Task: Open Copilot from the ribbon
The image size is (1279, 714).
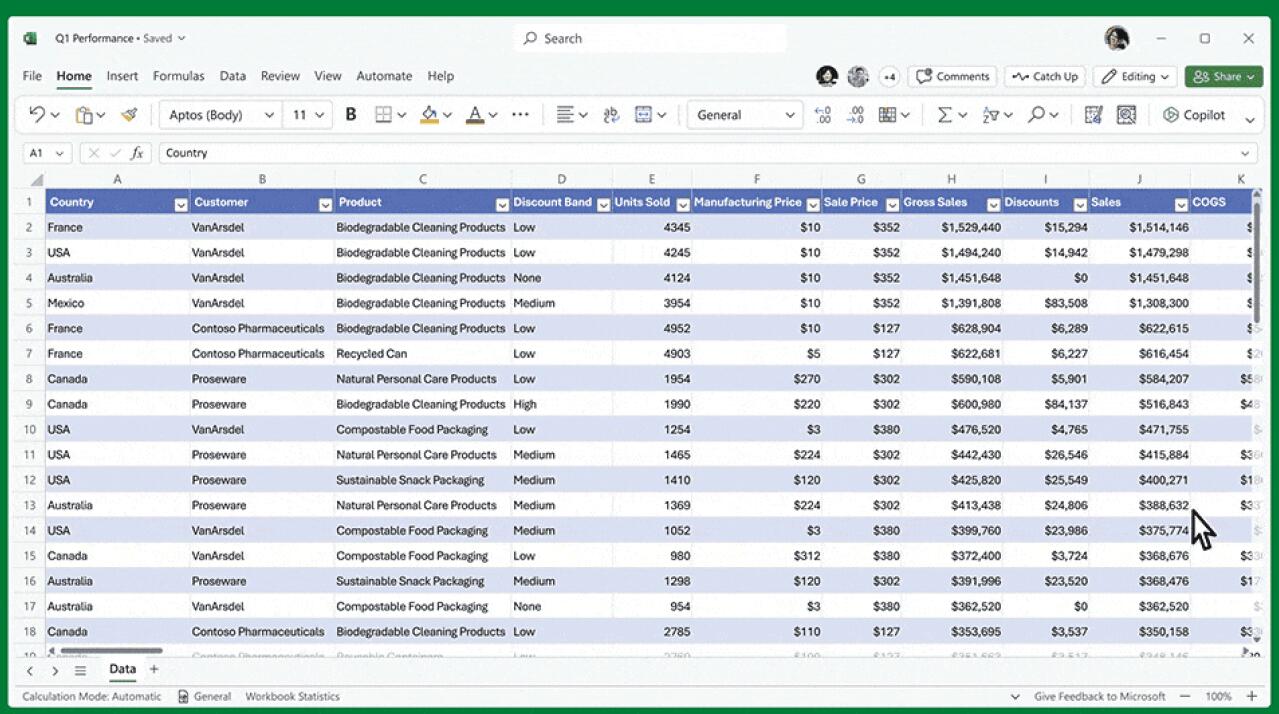Action: (1193, 115)
